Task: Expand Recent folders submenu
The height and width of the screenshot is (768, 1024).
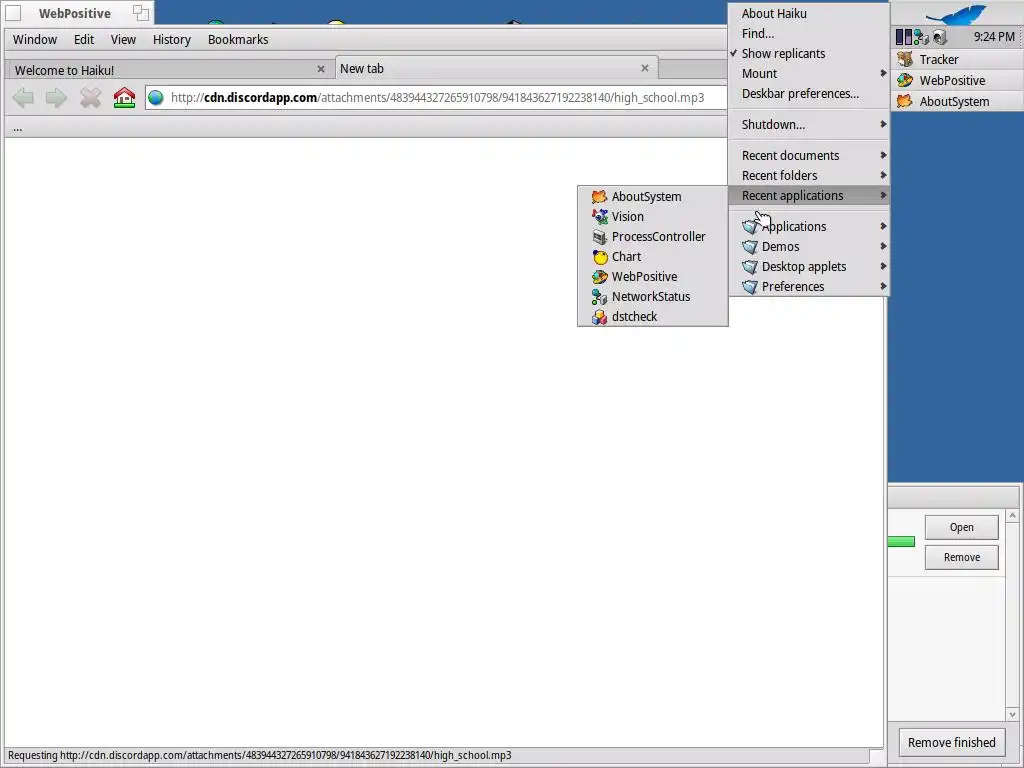Action: tap(808, 176)
